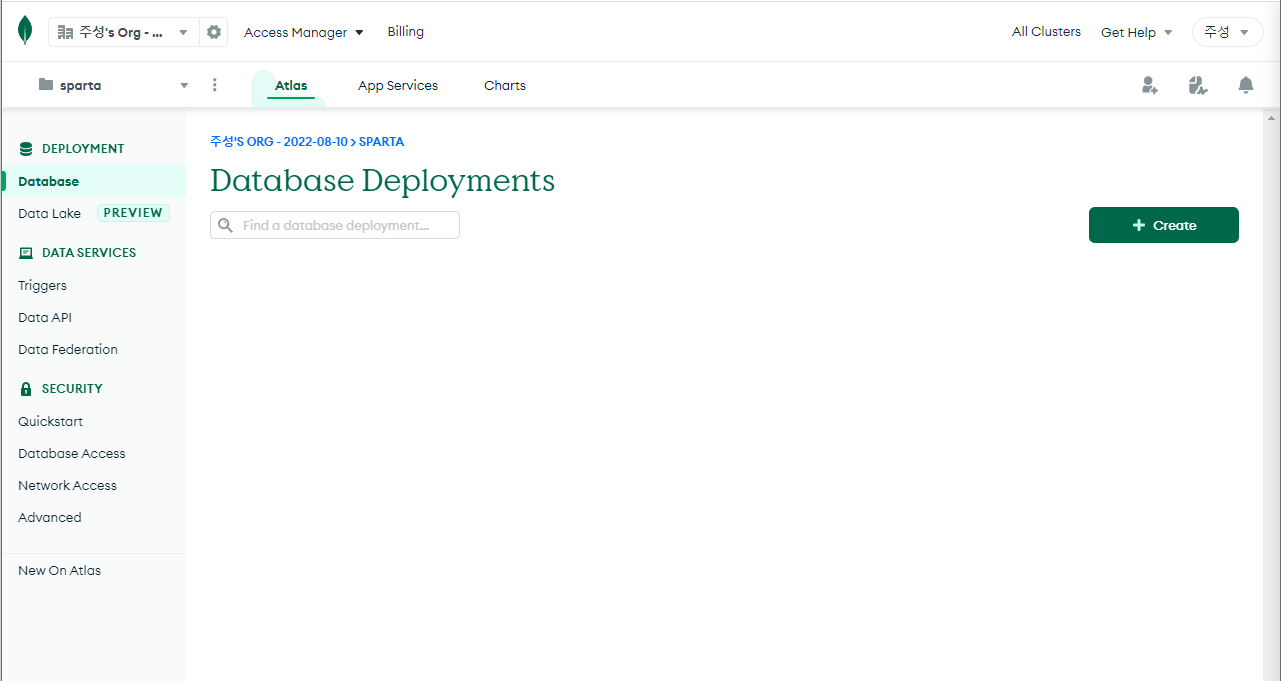Switch to the App Services tab
This screenshot has width=1281, height=681.
point(398,86)
